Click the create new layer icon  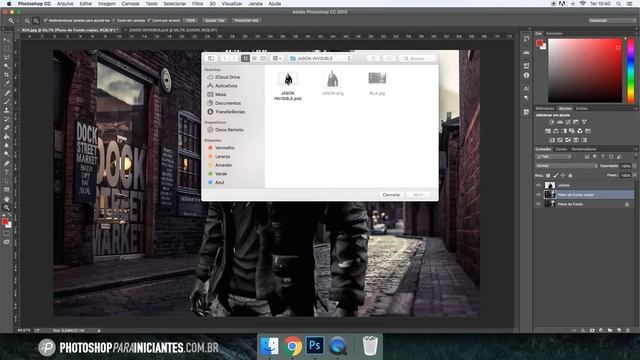tap(619, 330)
